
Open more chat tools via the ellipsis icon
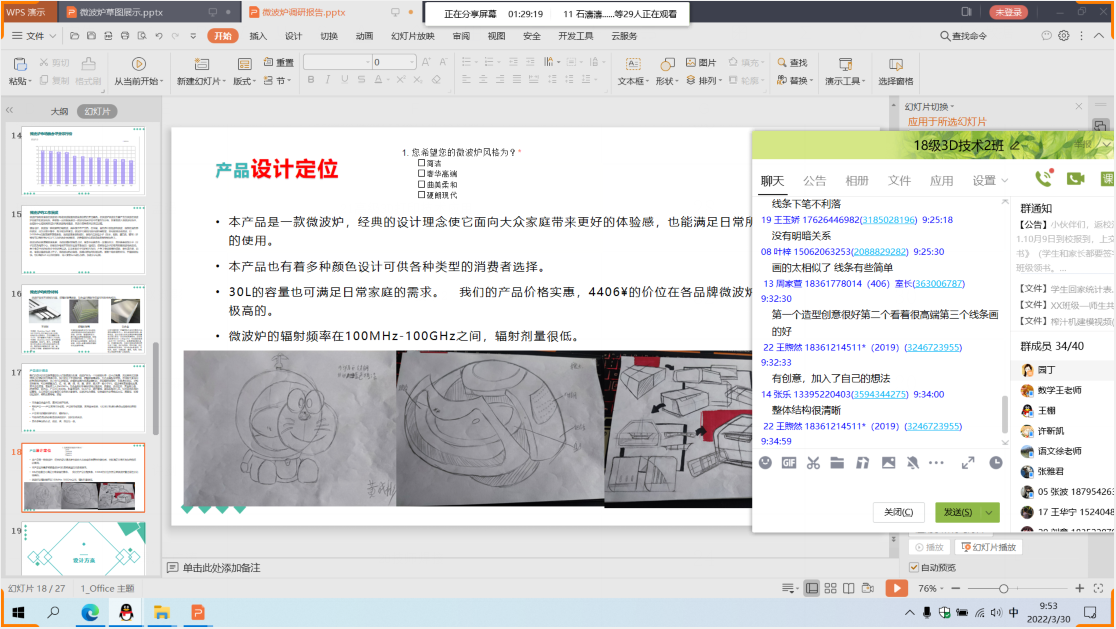tap(937, 463)
